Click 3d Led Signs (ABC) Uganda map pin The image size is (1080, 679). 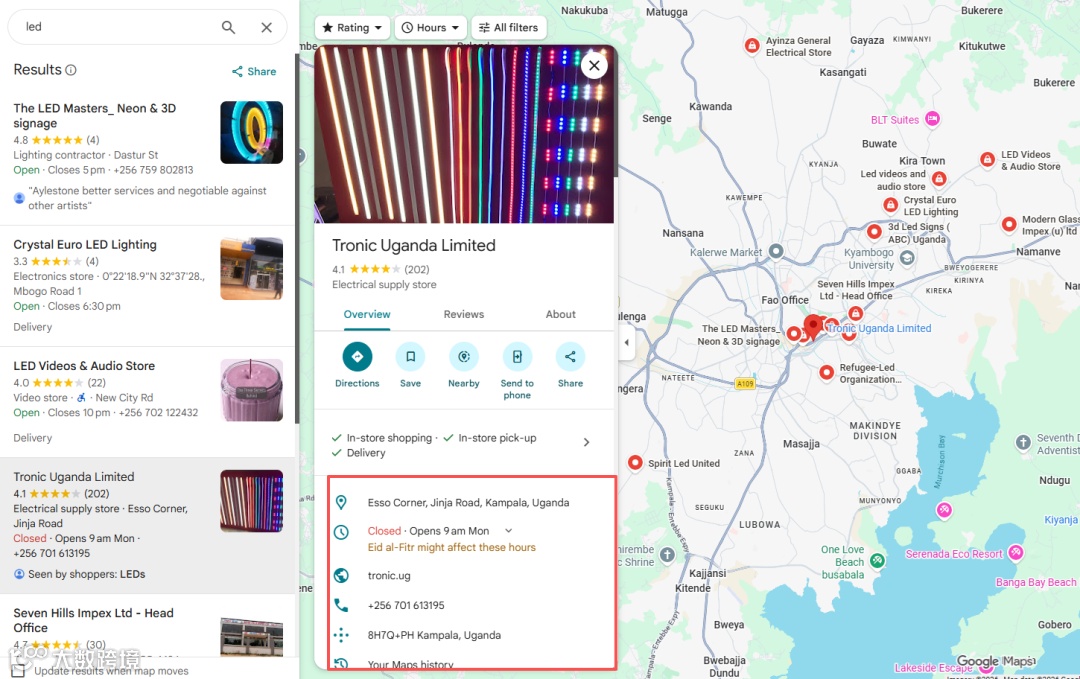[x=874, y=231]
